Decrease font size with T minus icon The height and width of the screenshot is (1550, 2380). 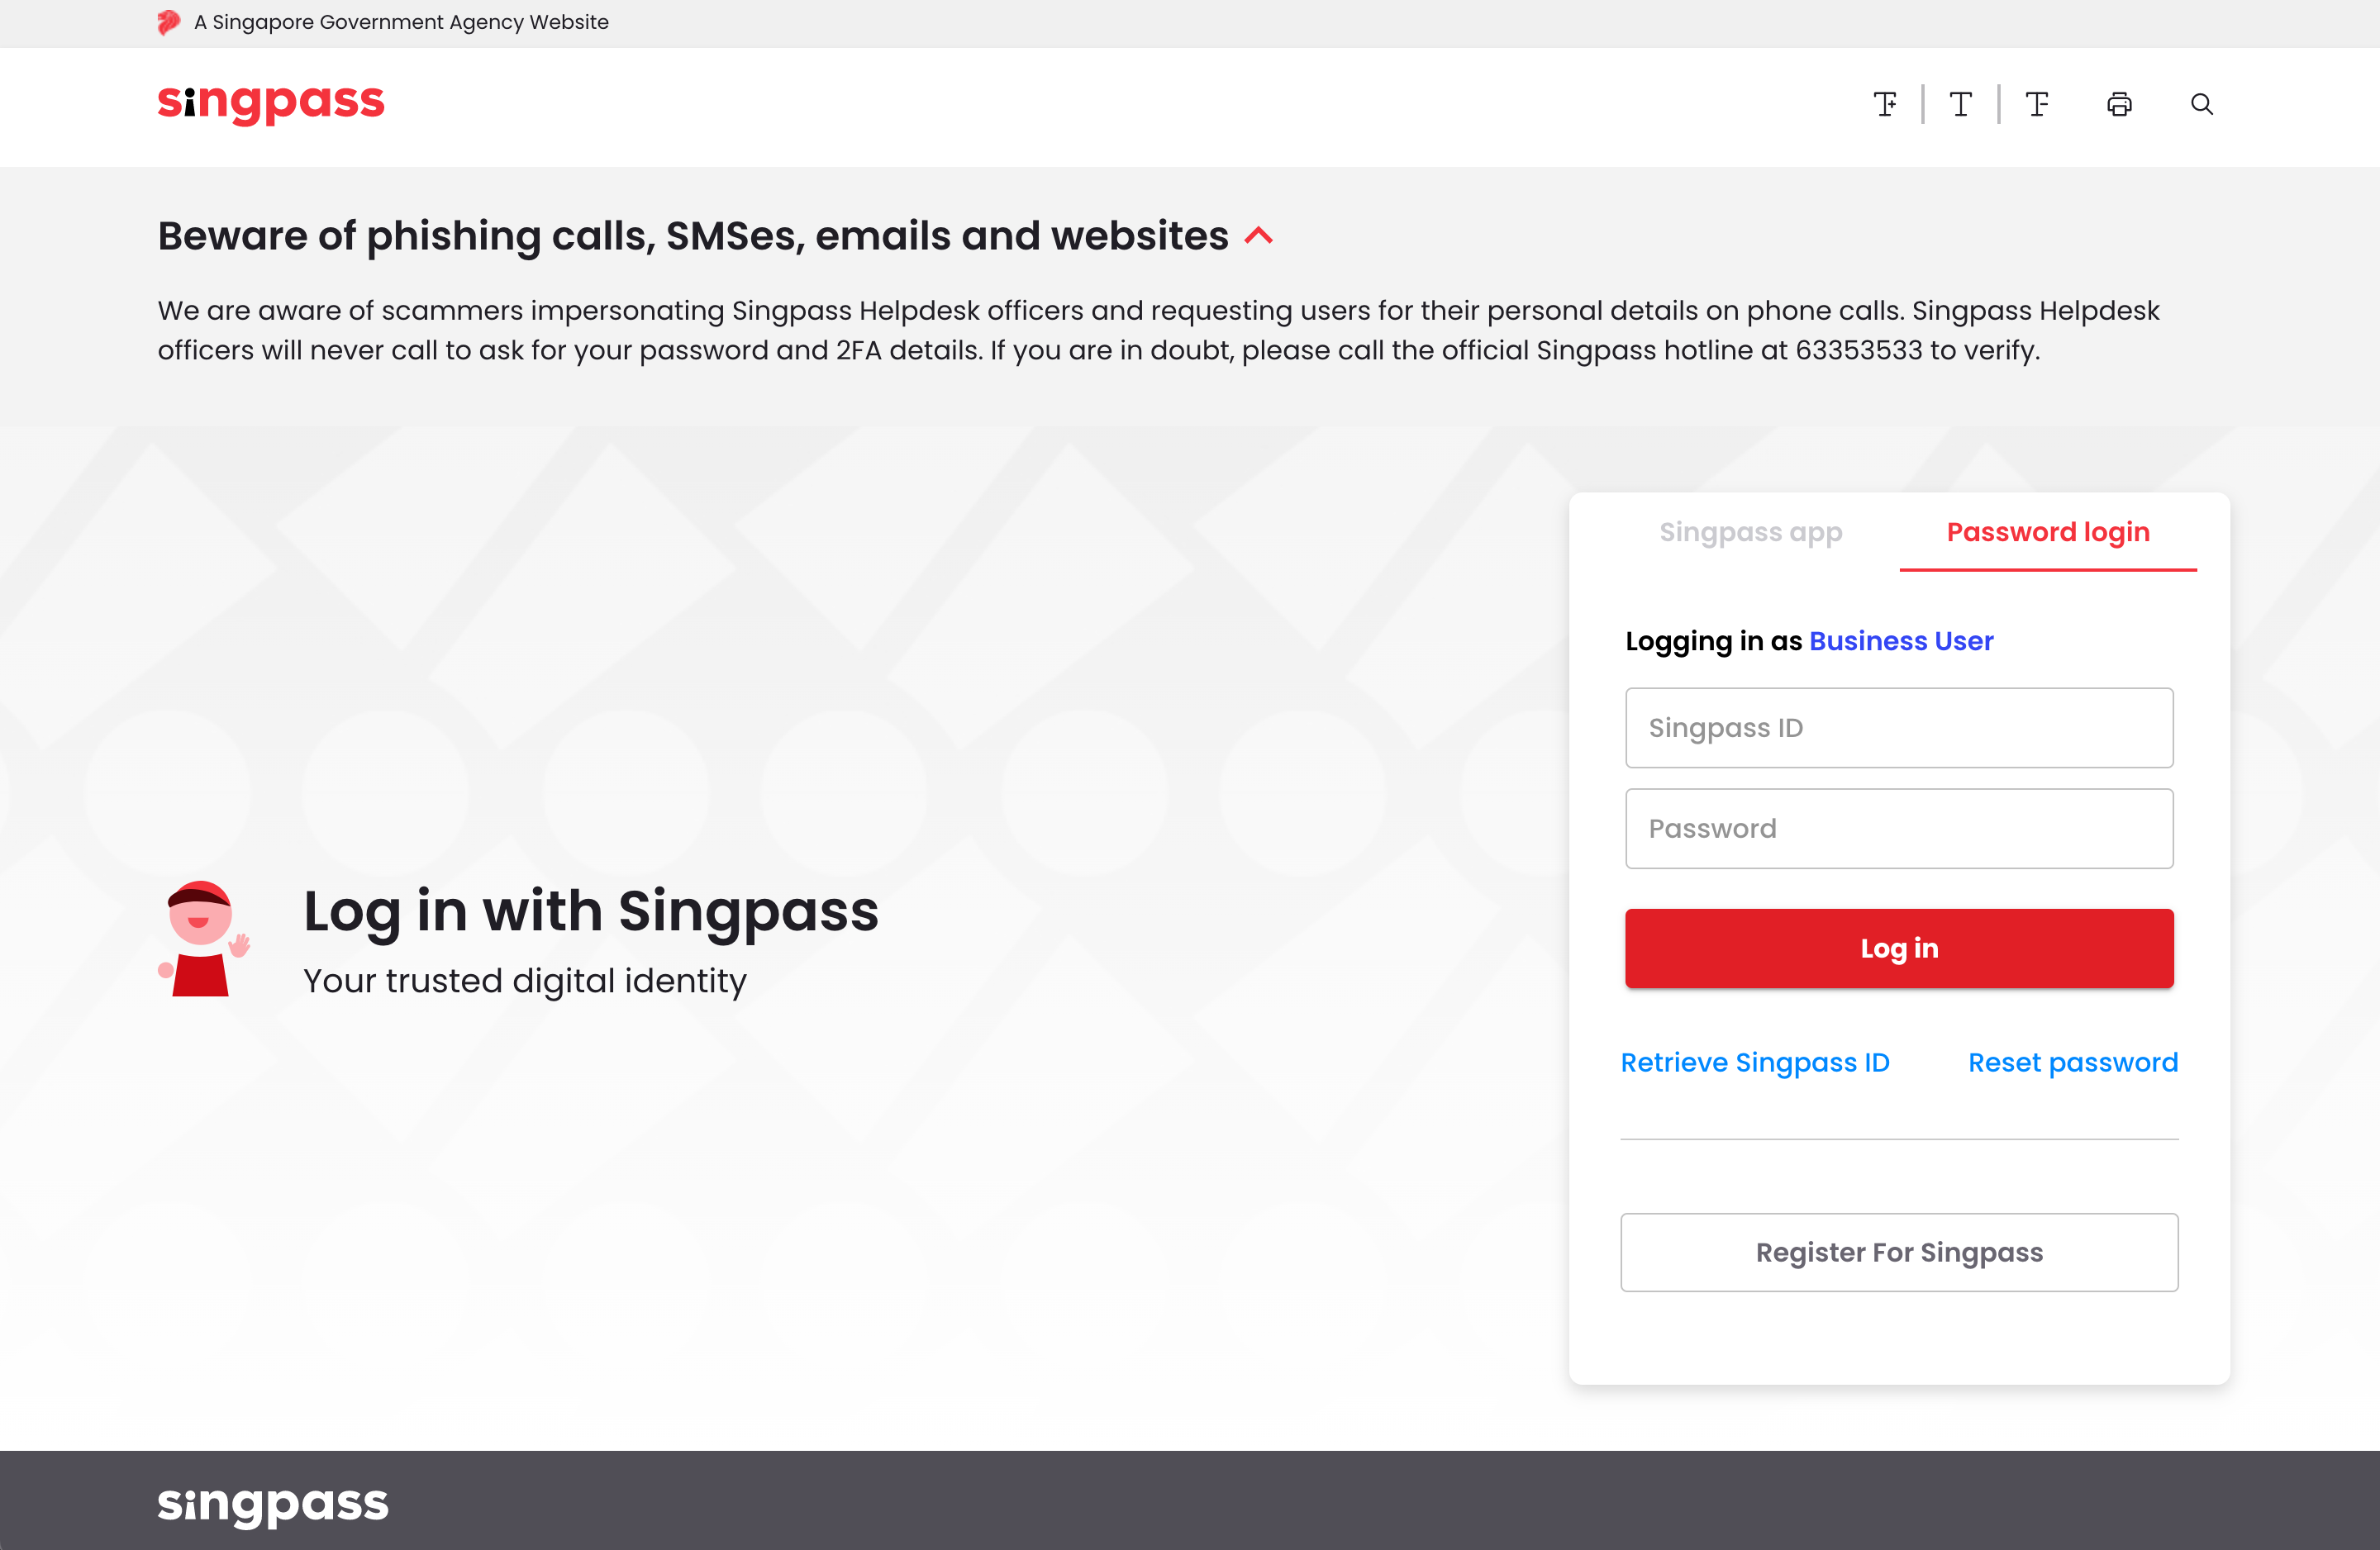coord(2037,104)
